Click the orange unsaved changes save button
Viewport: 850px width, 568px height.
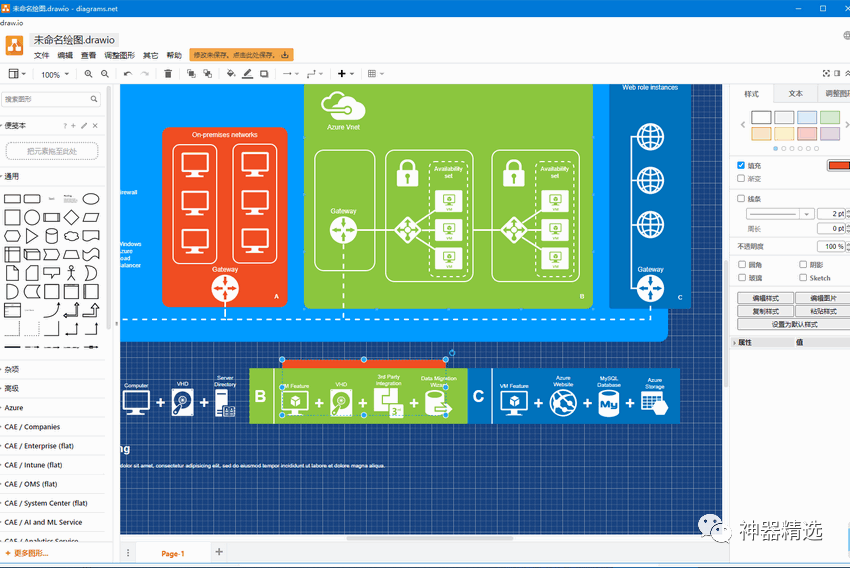click(x=241, y=55)
